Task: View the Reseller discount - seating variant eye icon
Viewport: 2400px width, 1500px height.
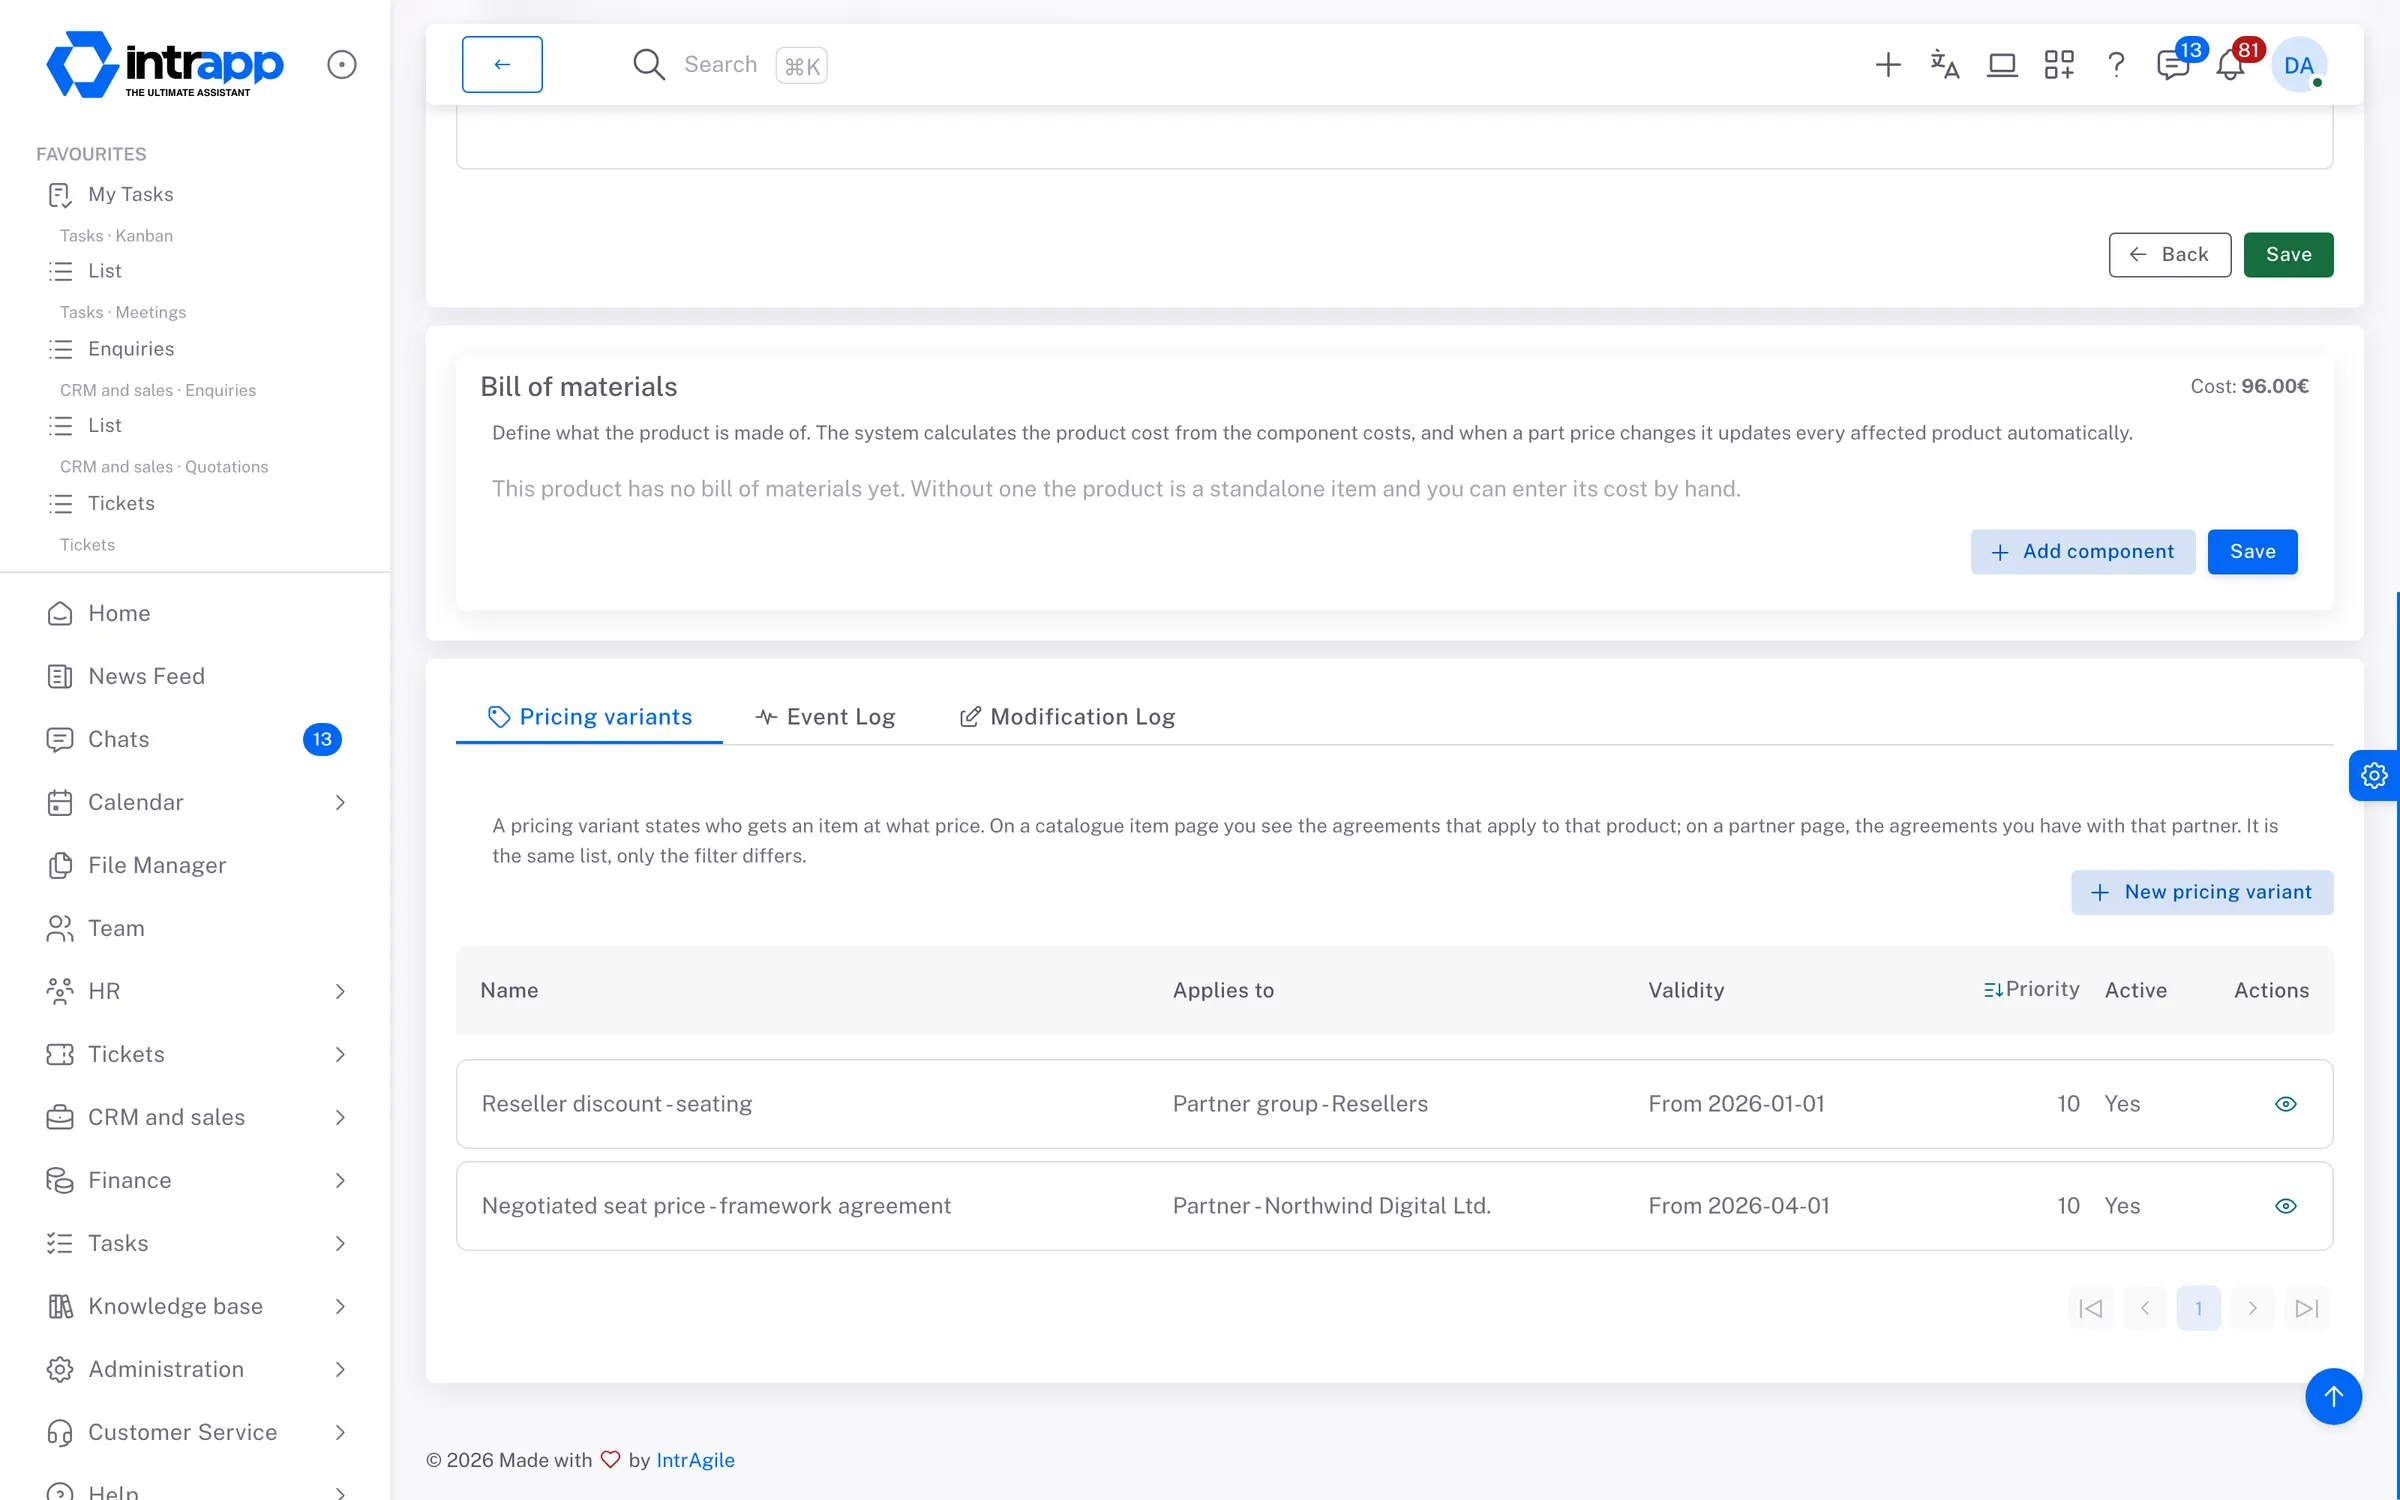Action: pos(2285,1104)
